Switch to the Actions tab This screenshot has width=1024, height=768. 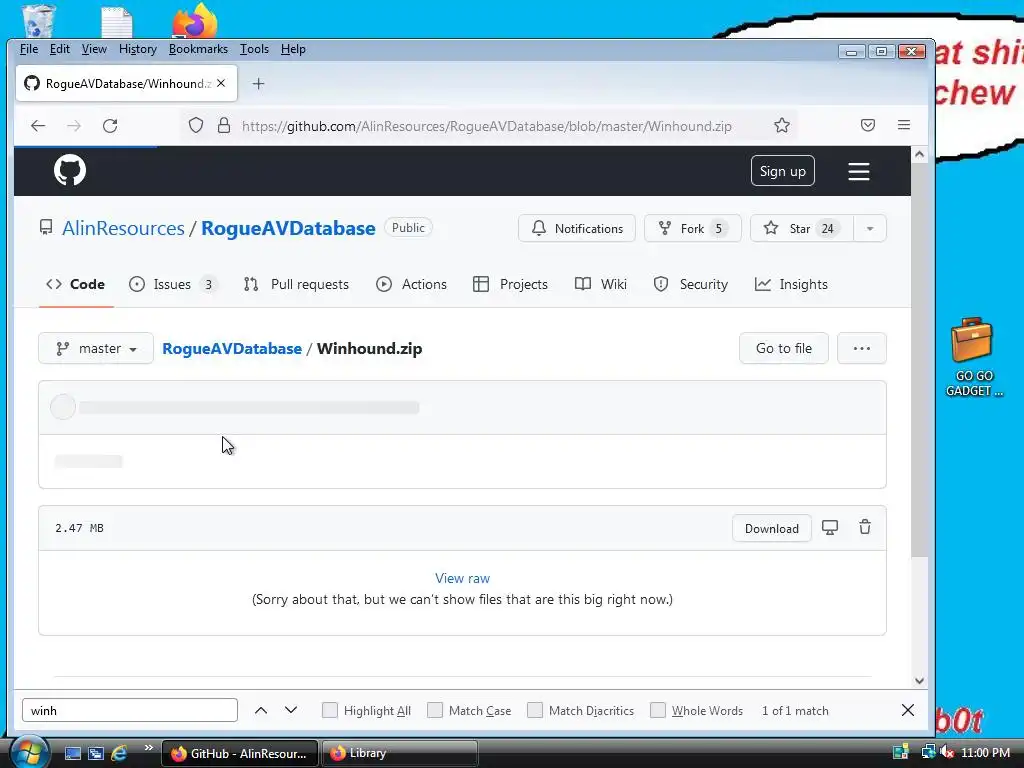(411, 284)
